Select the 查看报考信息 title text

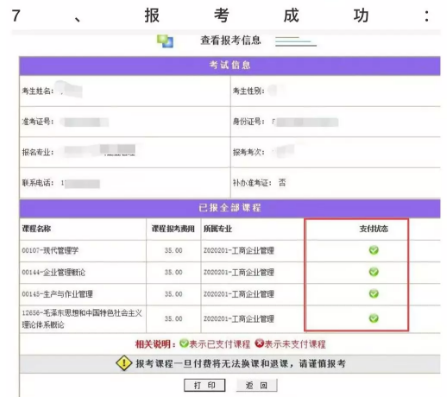pos(230,40)
